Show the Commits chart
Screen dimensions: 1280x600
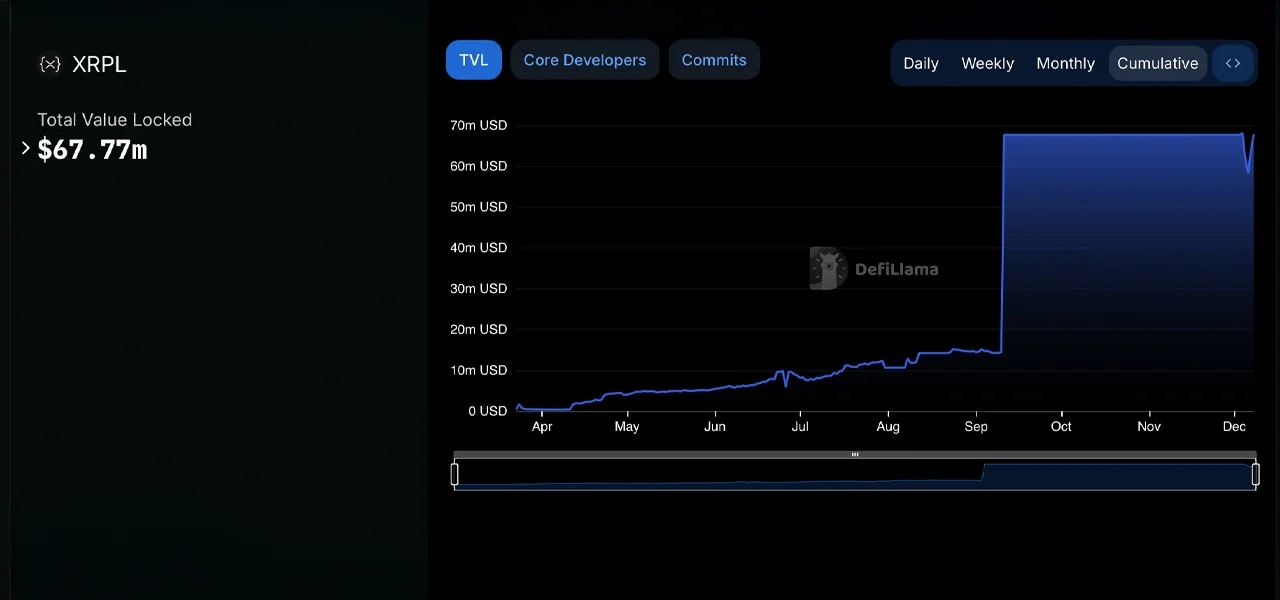[714, 60]
